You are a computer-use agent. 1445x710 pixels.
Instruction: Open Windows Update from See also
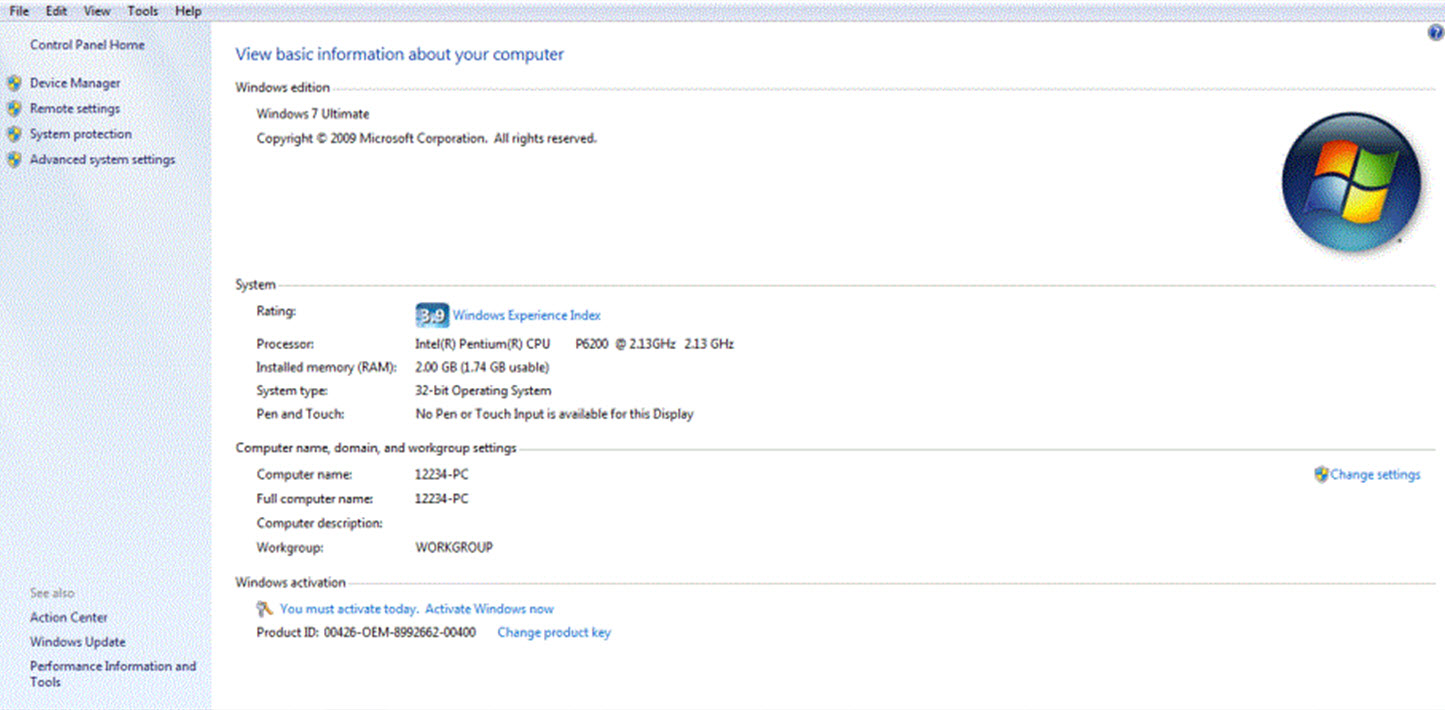[x=78, y=642]
